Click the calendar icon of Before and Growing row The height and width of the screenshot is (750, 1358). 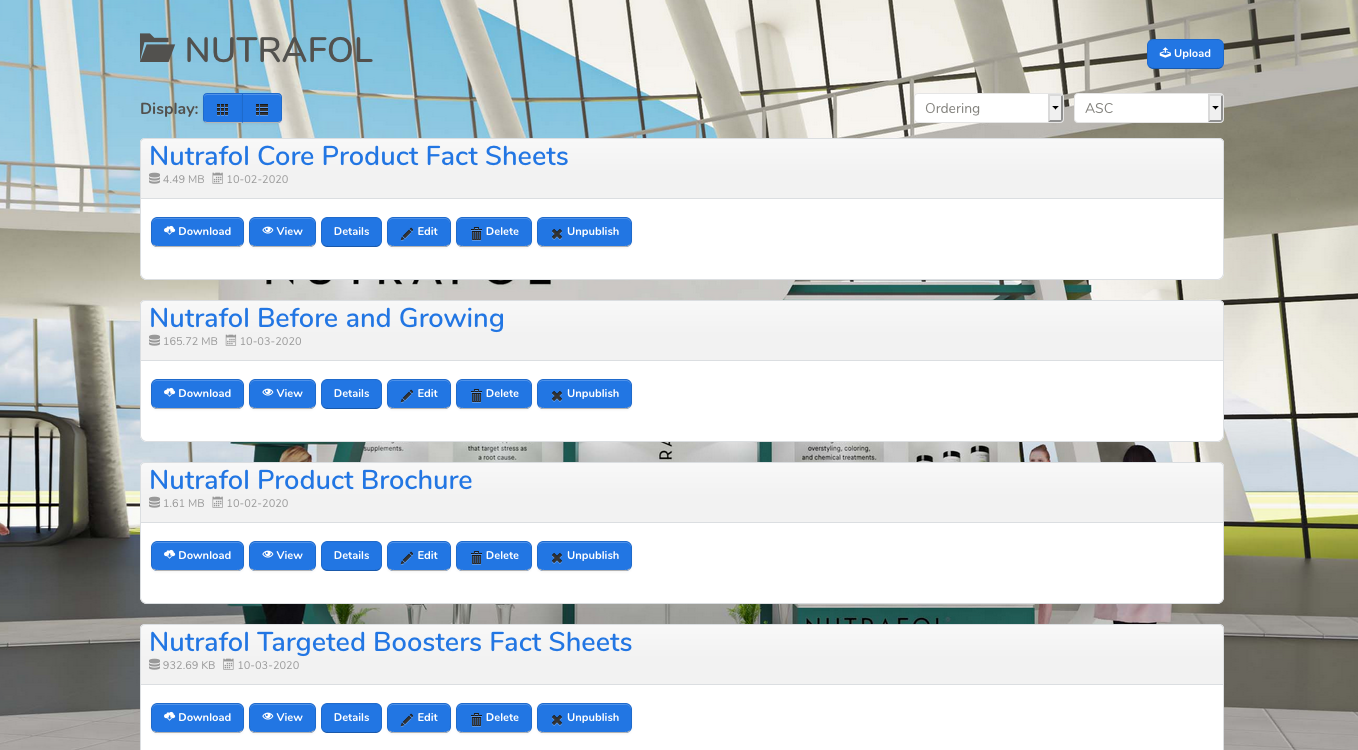231,341
